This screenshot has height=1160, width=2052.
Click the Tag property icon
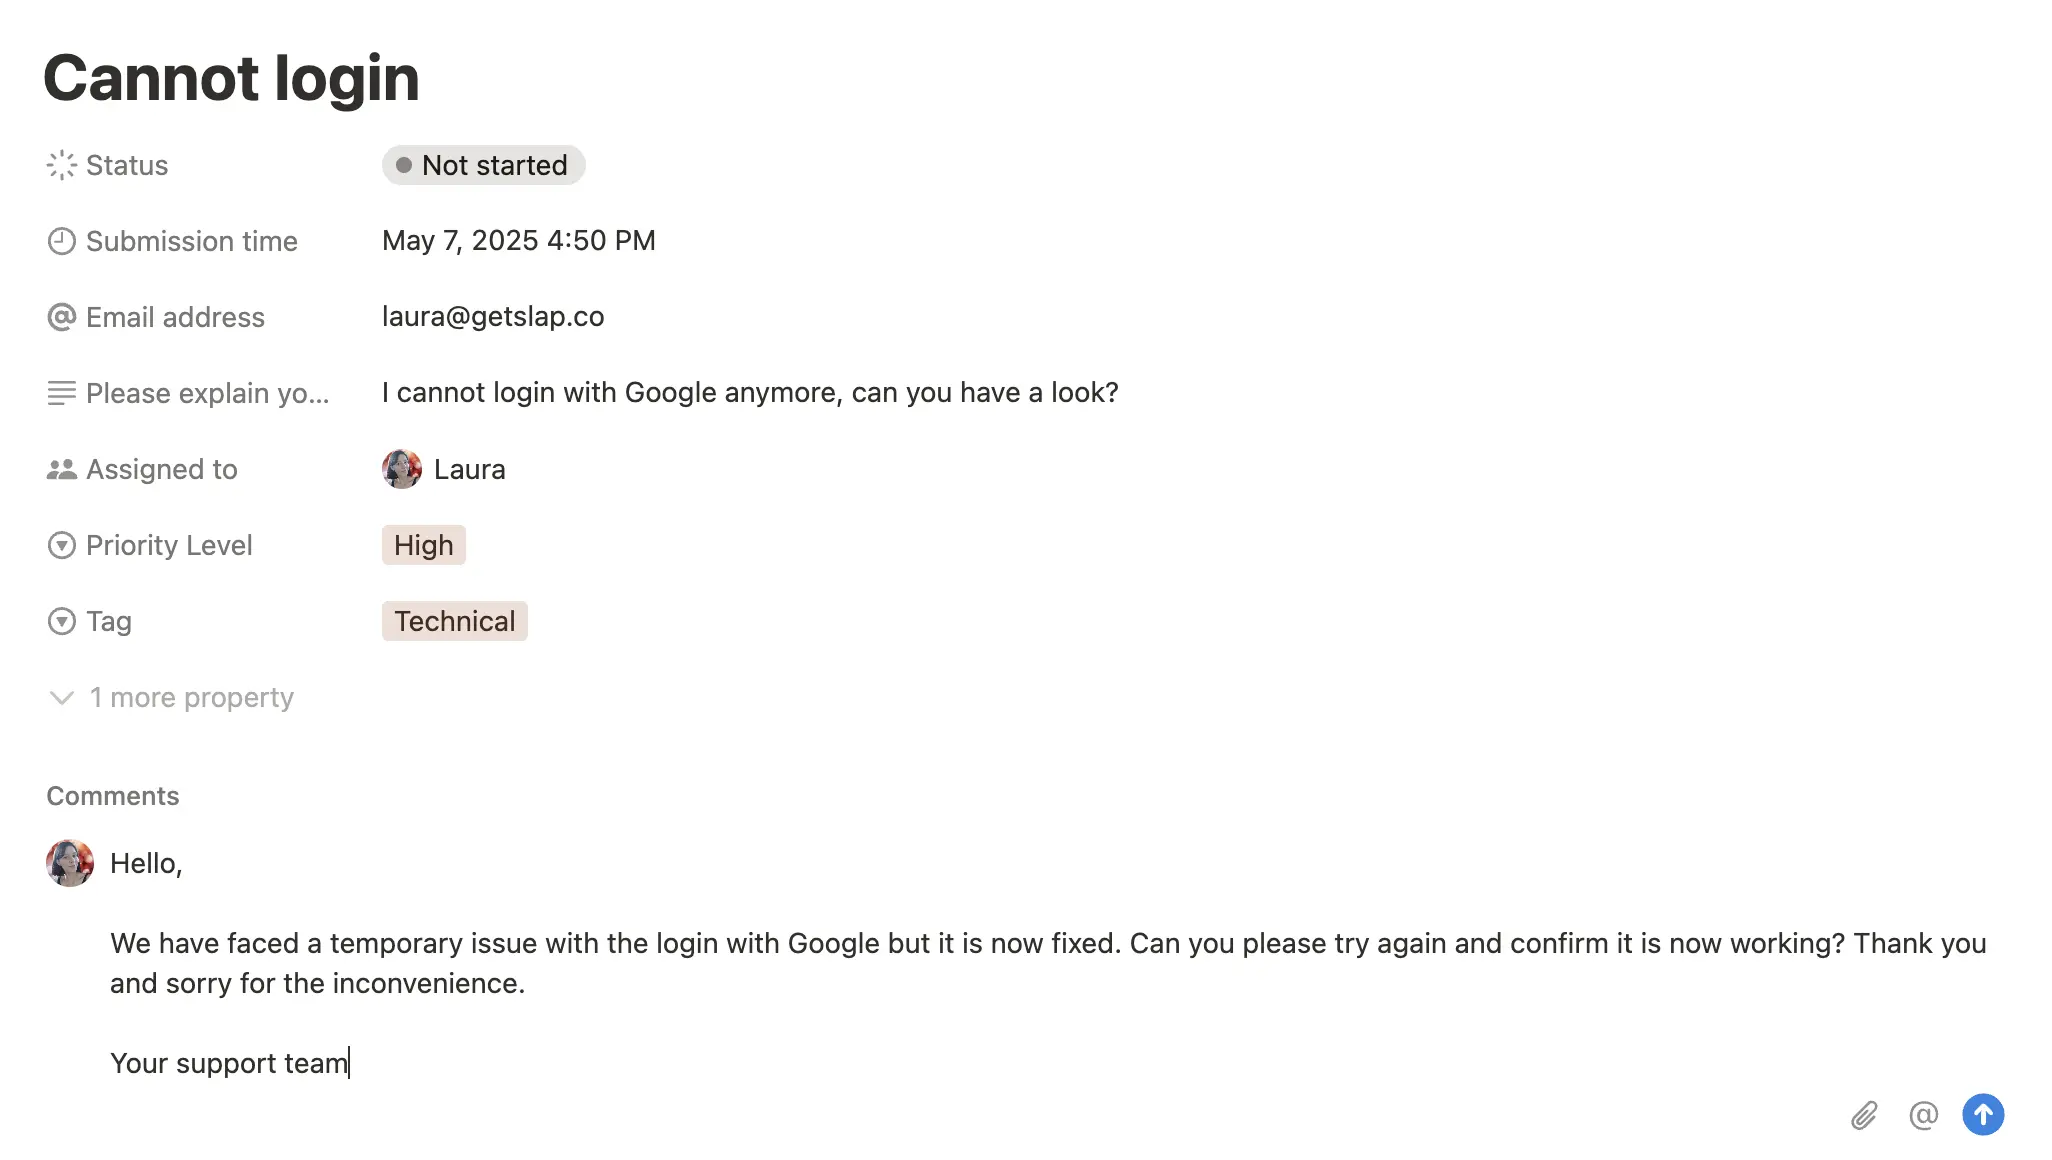coord(62,621)
